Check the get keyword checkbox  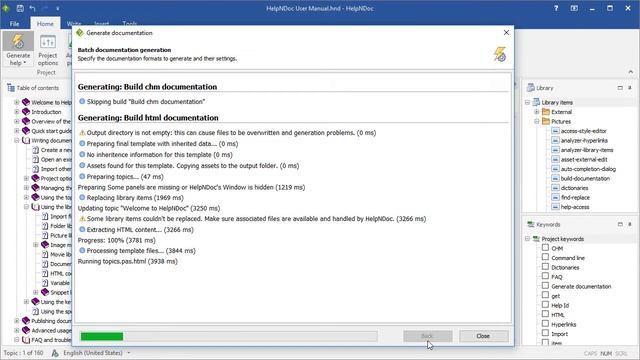tap(545, 295)
